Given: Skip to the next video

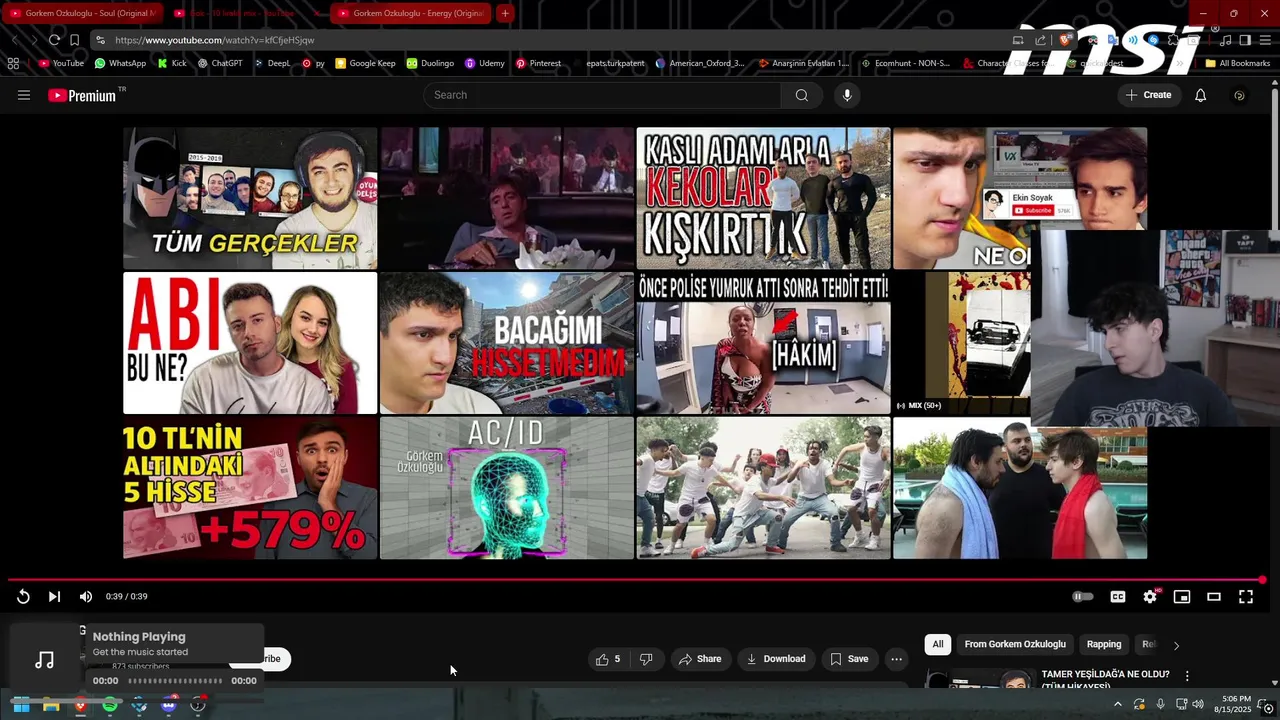Looking at the screenshot, I should (x=55, y=597).
